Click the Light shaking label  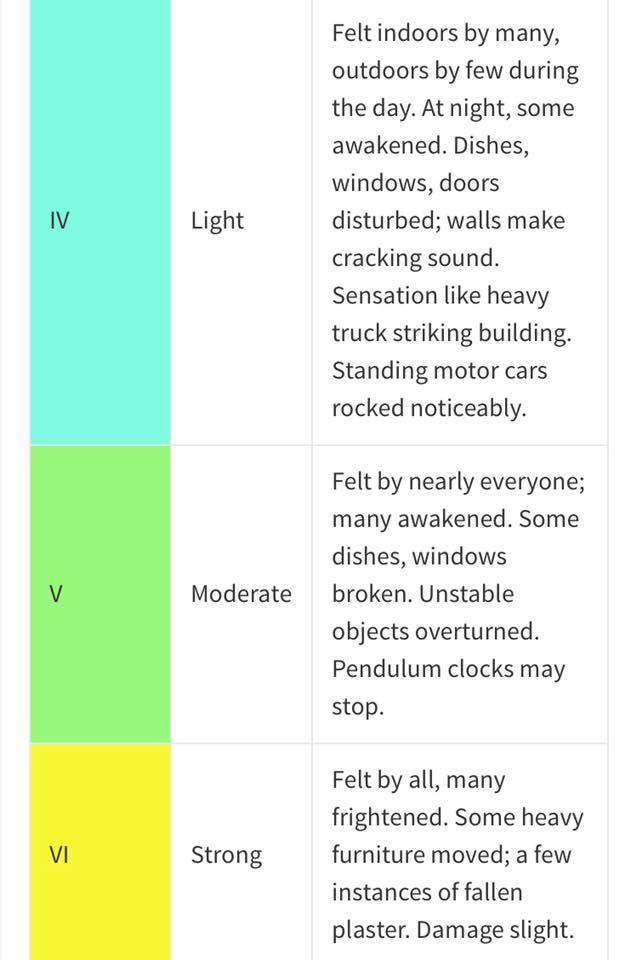pos(217,221)
